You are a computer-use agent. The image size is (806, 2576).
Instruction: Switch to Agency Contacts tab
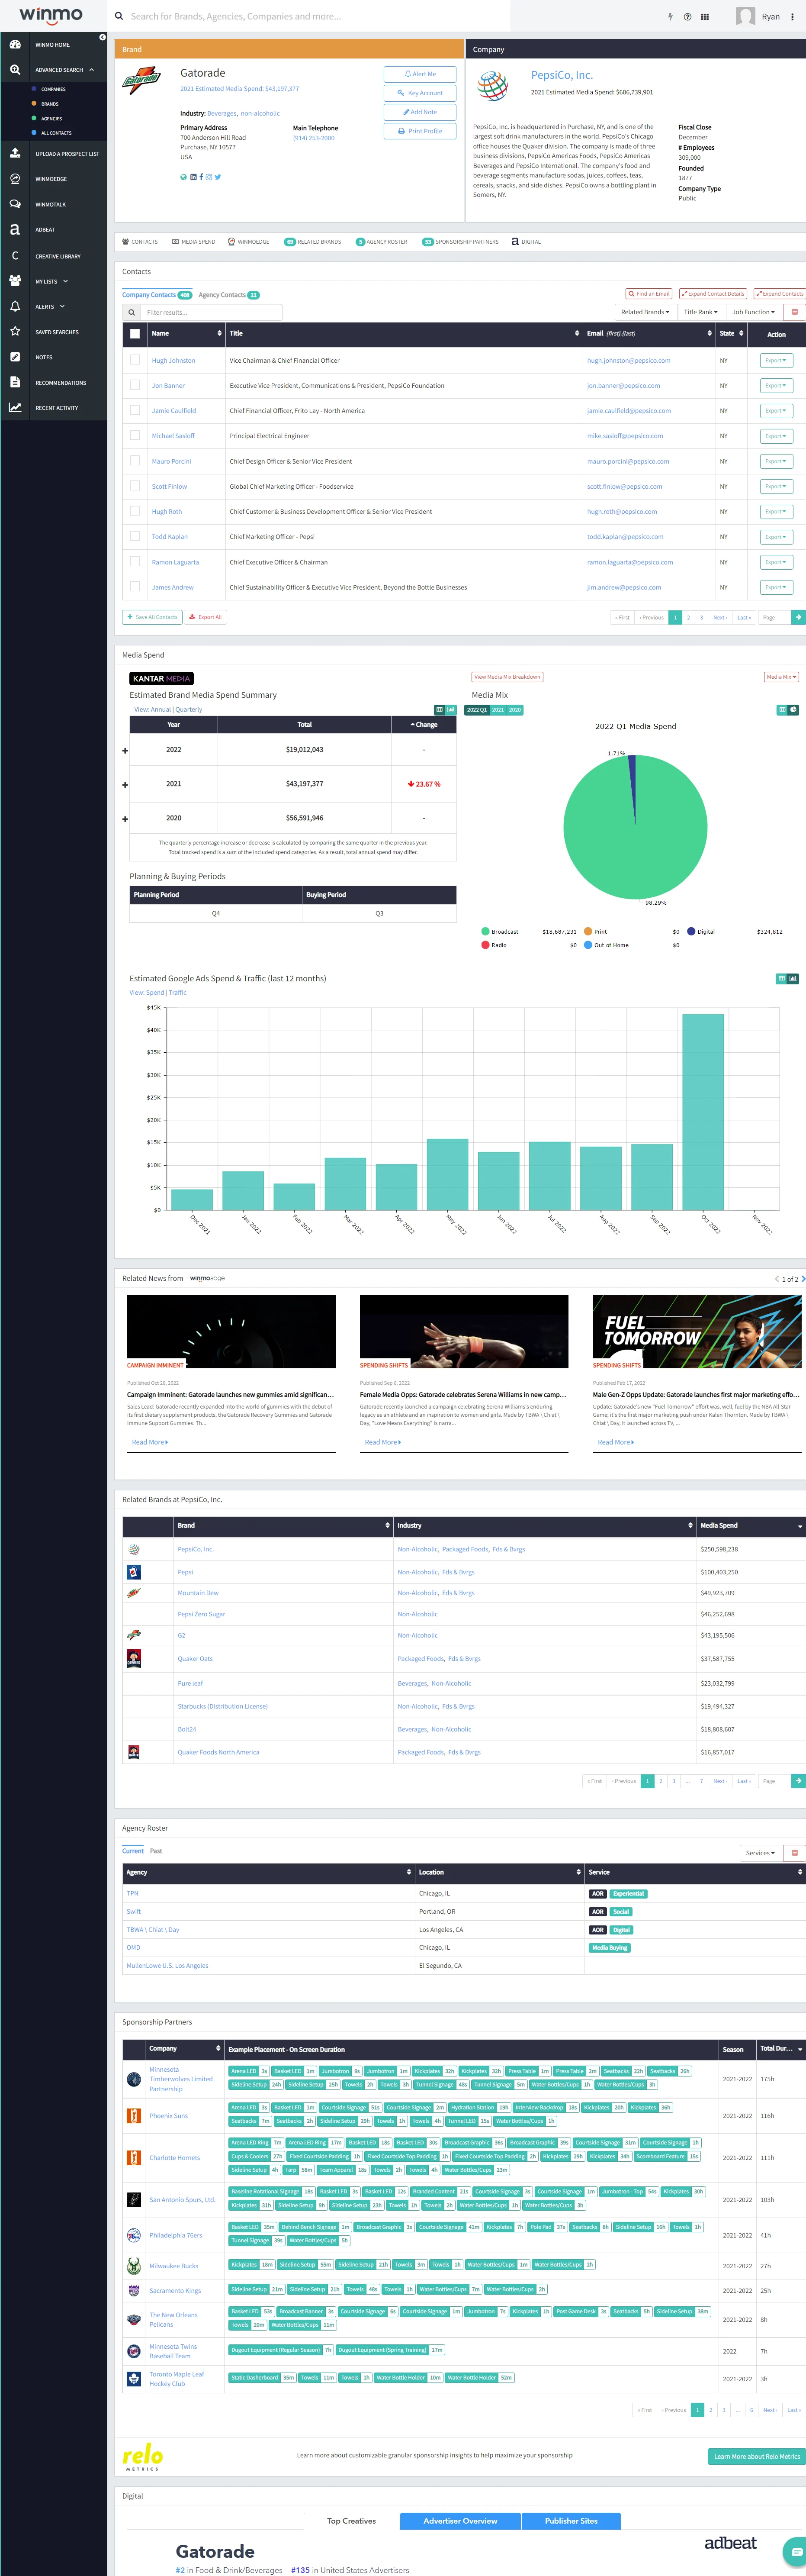tap(228, 295)
